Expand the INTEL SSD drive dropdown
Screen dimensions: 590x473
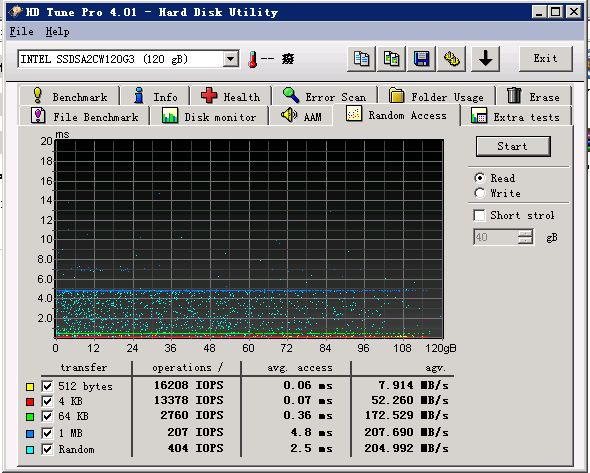(230, 59)
